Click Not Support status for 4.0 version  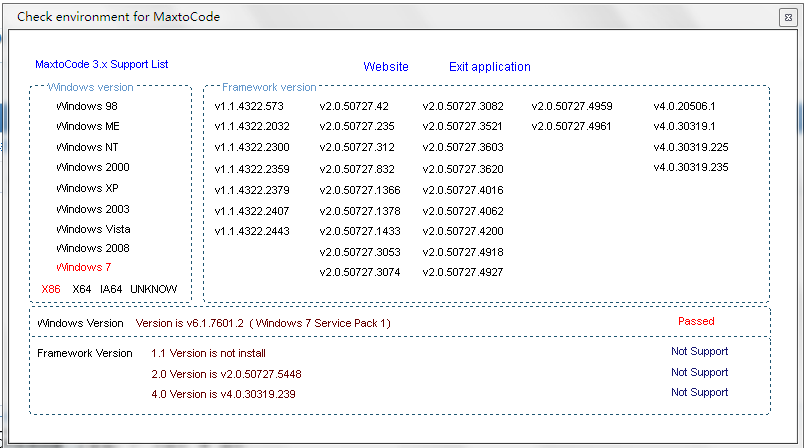(x=699, y=393)
